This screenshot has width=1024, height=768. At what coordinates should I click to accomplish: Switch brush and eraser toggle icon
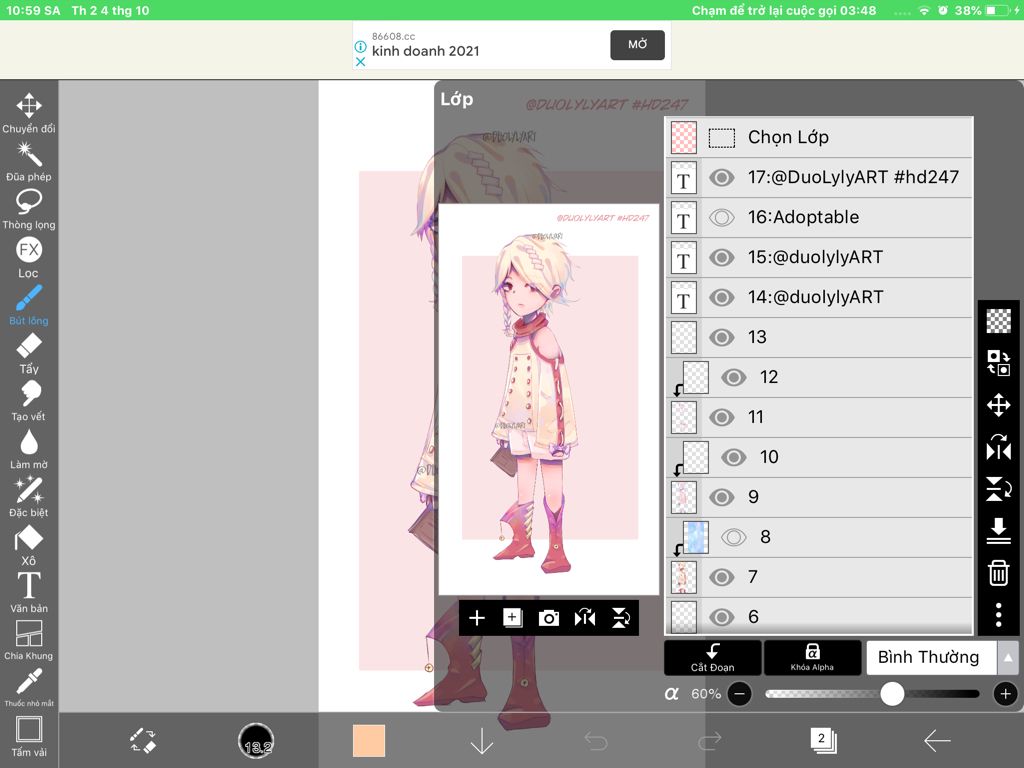click(x=142, y=741)
